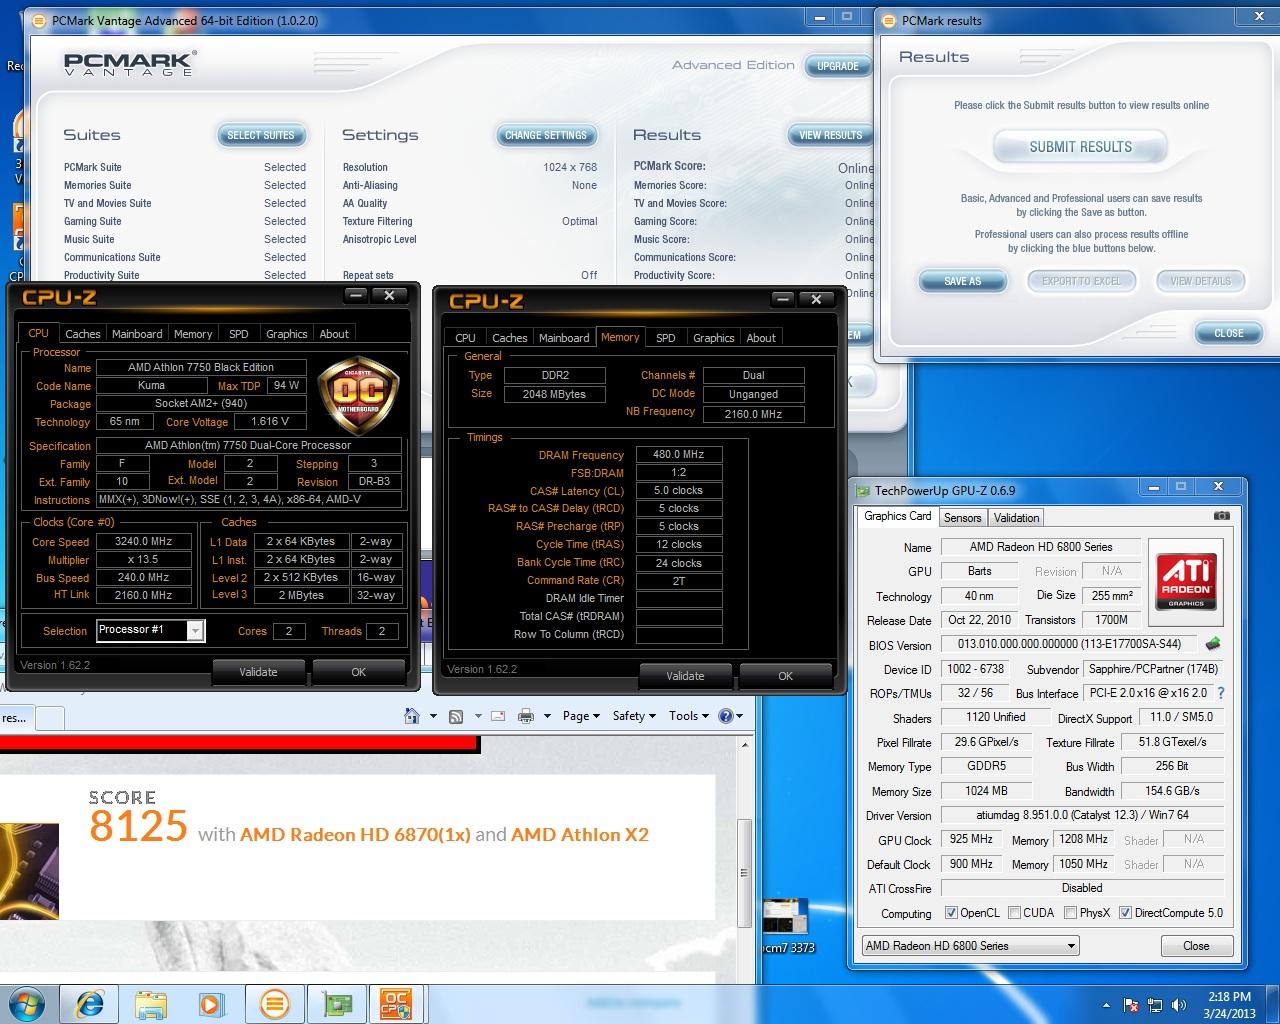
Task: Switch to Sensors tab in GPU-Z
Action: 962,517
